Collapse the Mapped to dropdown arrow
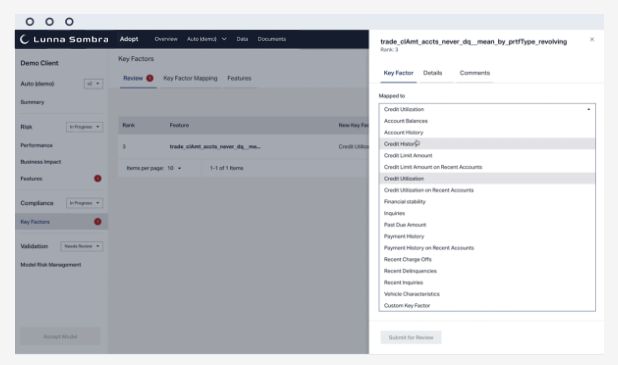618x365 pixels. point(588,109)
